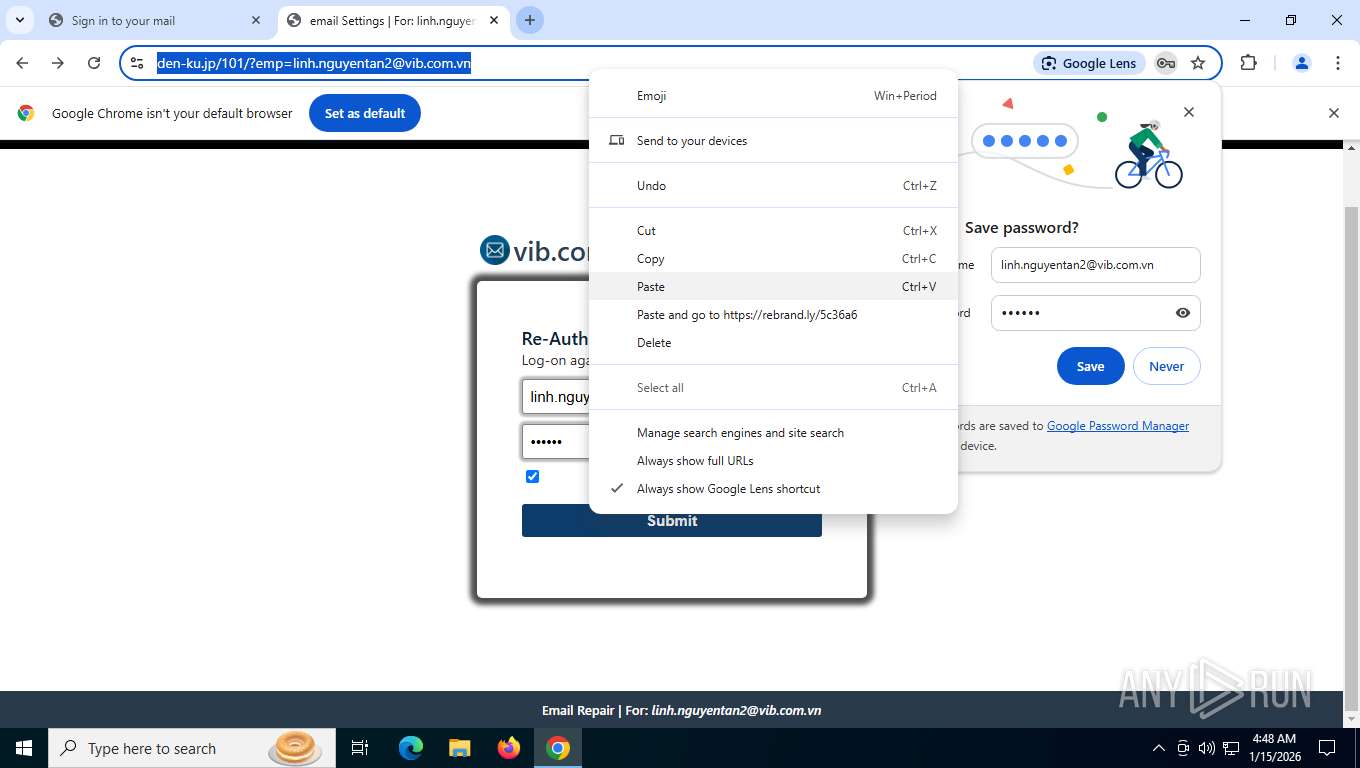Click the taskbar search box
The width and height of the screenshot is (1360, 768).
click(192, 748)
